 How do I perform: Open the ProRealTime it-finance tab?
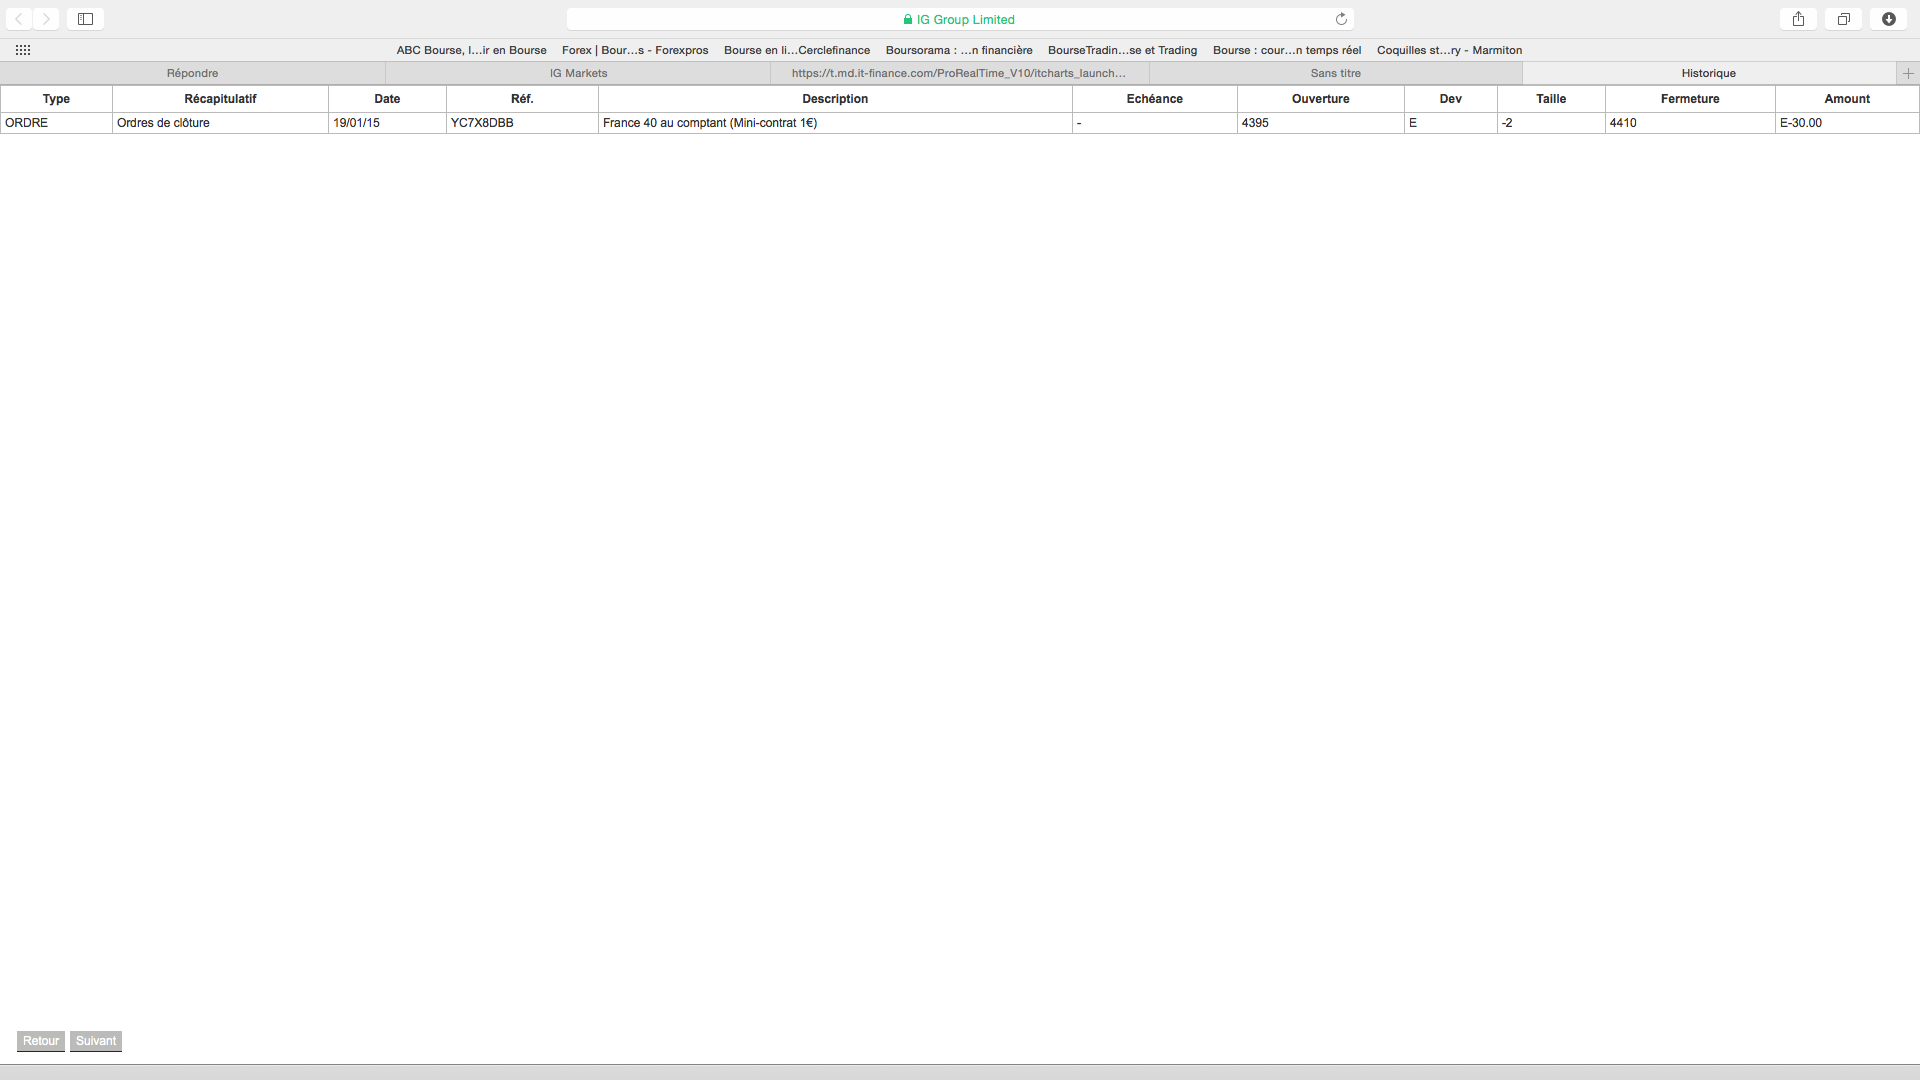coord(958,73)
